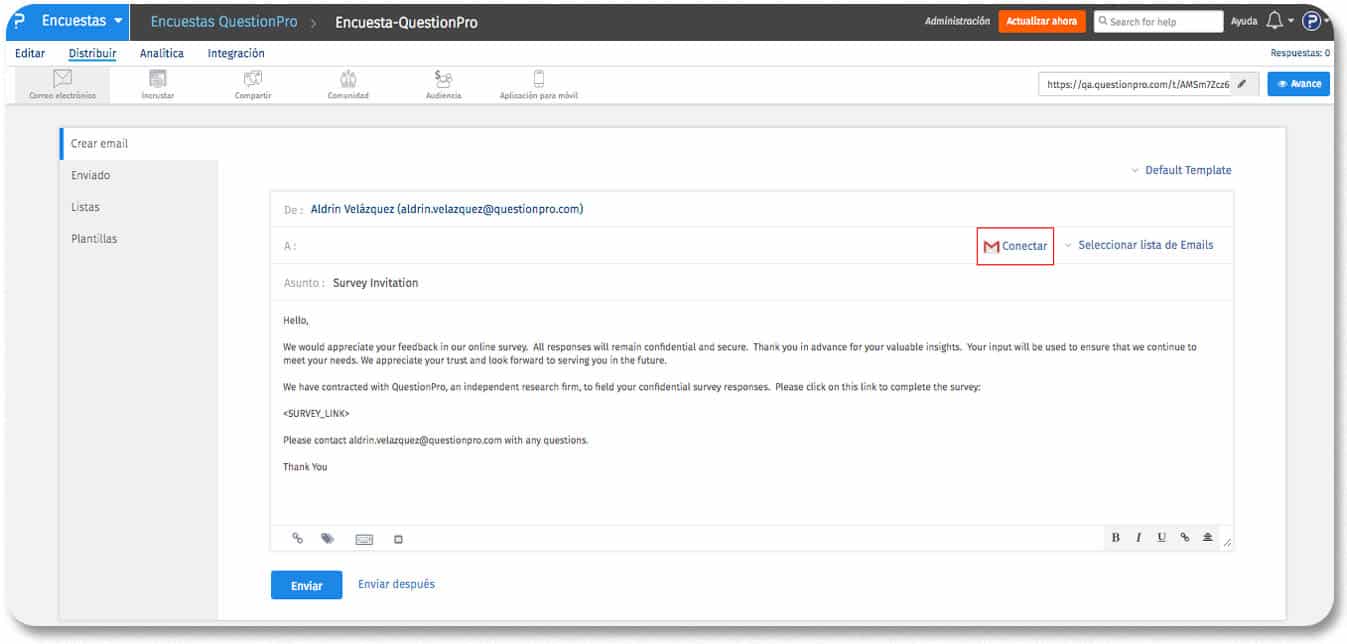The image size is (1347, 644).
Task: Open the Ayuda help link
Action: pos(1243,21)
